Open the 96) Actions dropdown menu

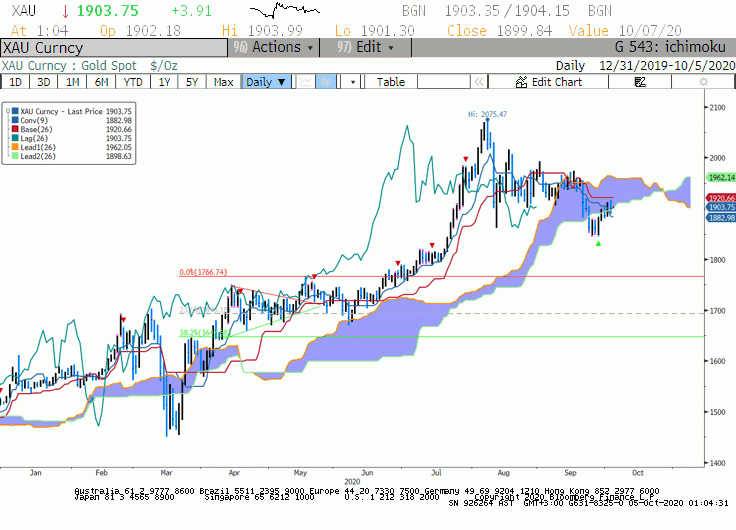tap(274, 47)
